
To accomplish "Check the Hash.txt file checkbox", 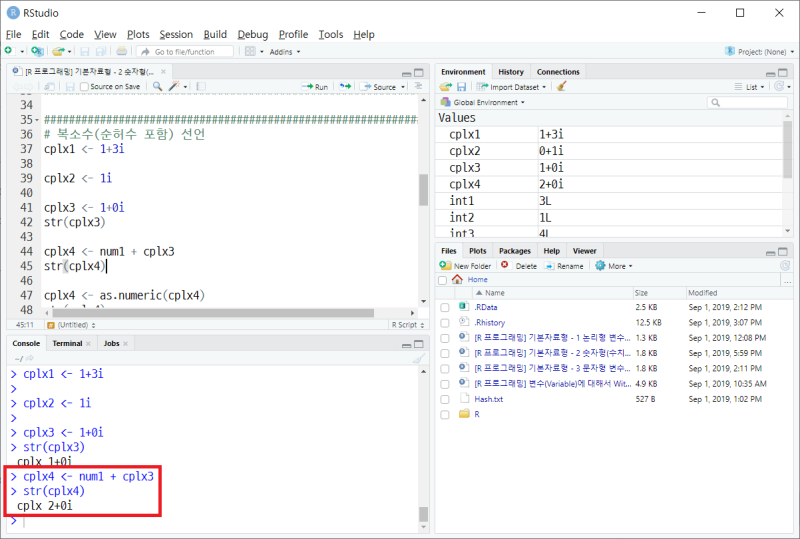I will coord(445,400).
